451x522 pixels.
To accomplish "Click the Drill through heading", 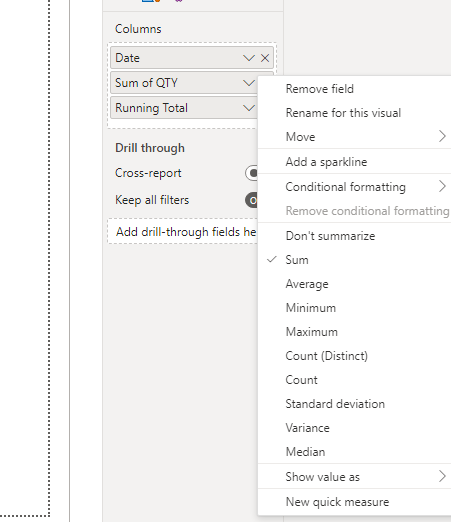I will click(x=150, y=148).
